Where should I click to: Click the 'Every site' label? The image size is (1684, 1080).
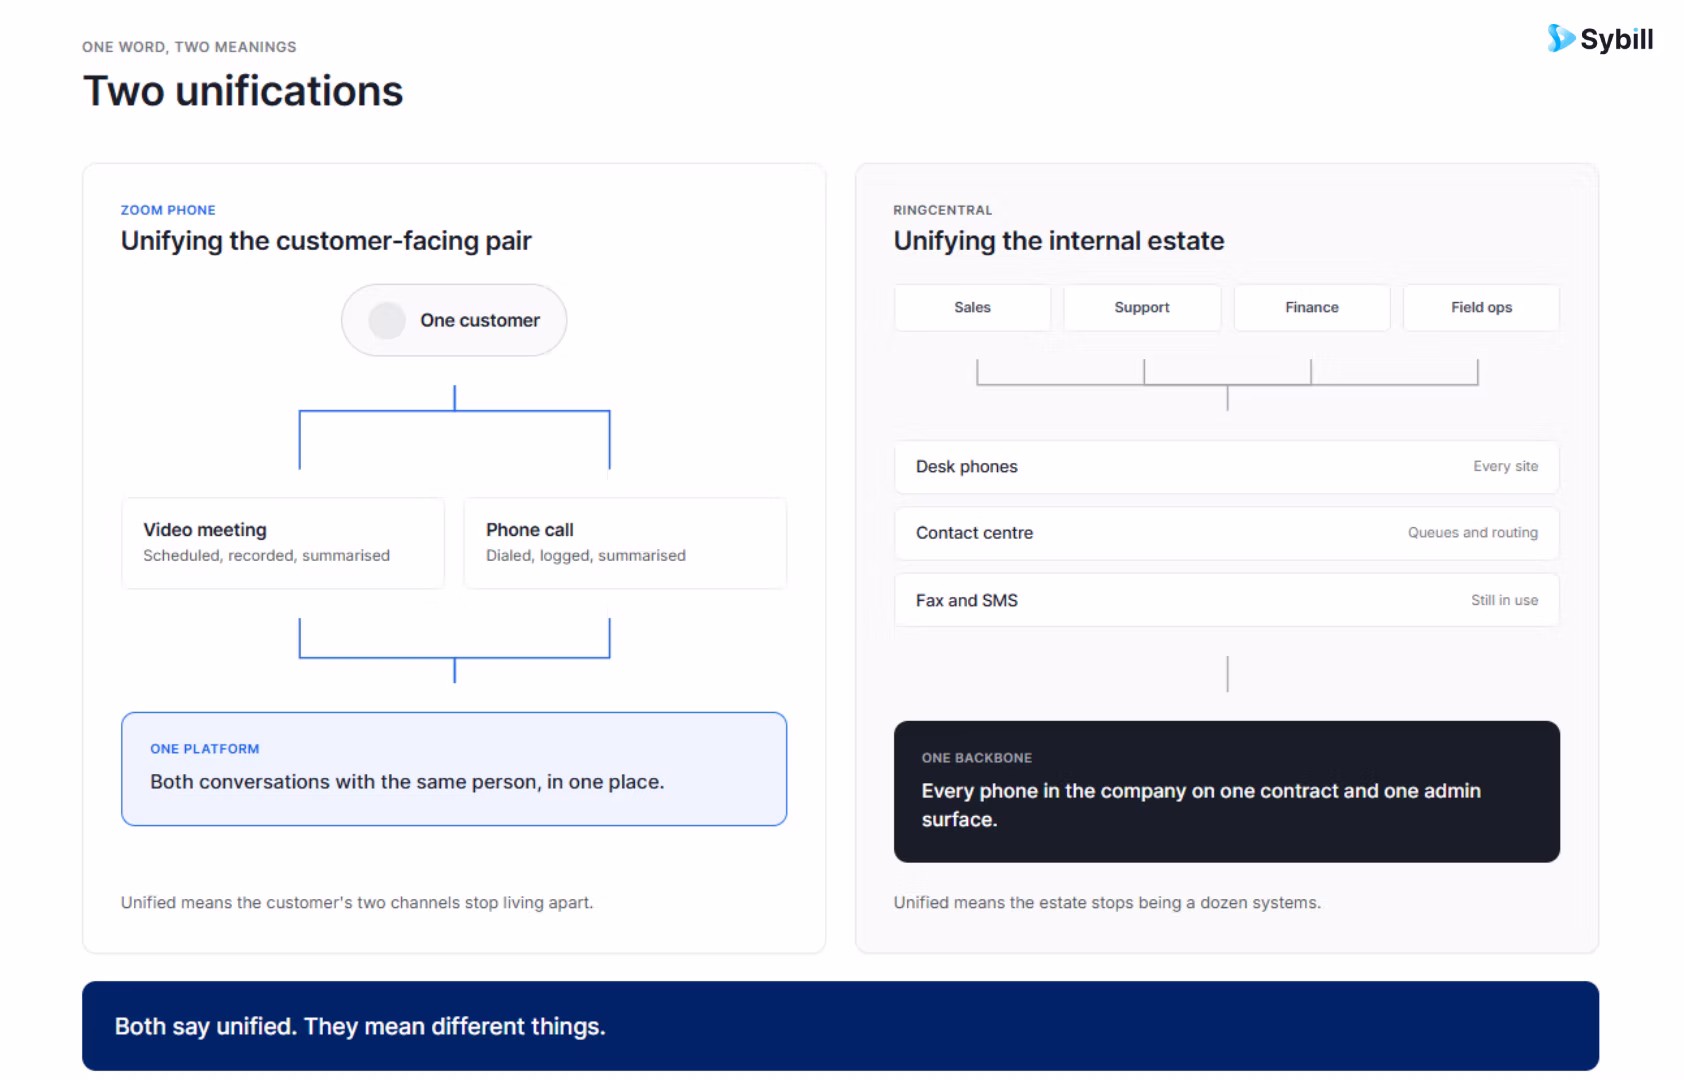pos(1505,467)
